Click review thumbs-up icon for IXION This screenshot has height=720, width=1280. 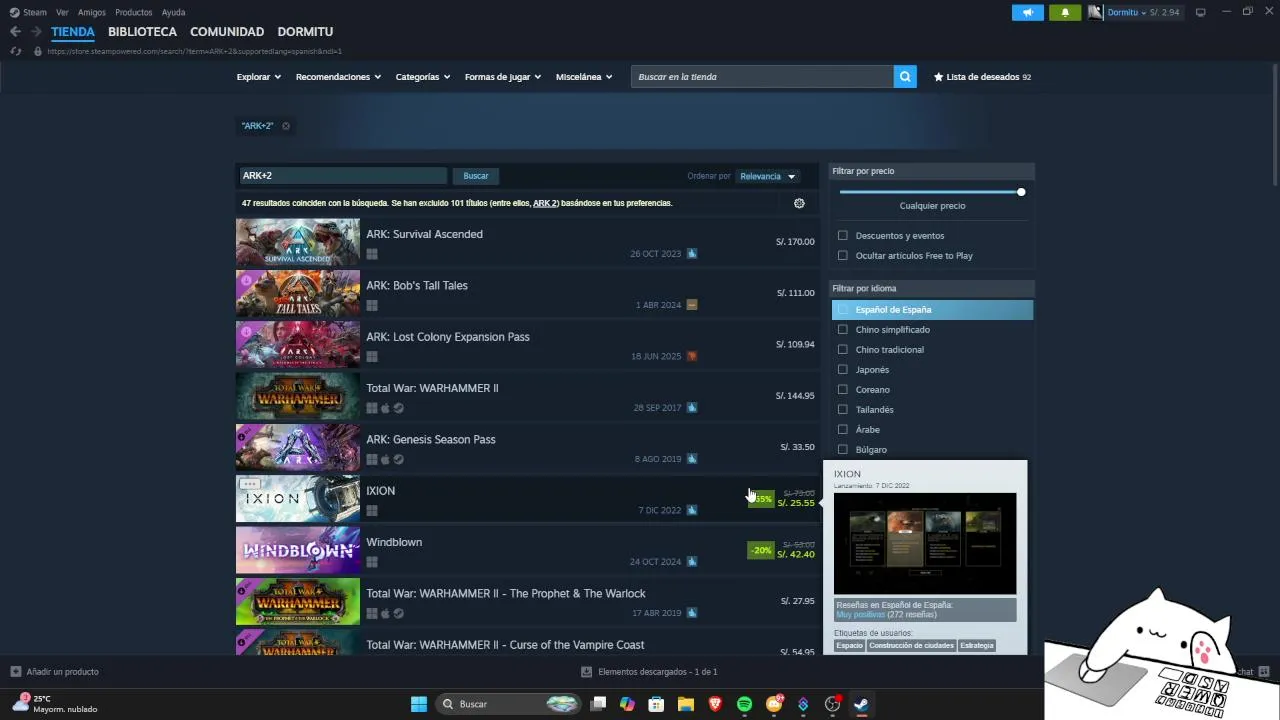[692, 510]
